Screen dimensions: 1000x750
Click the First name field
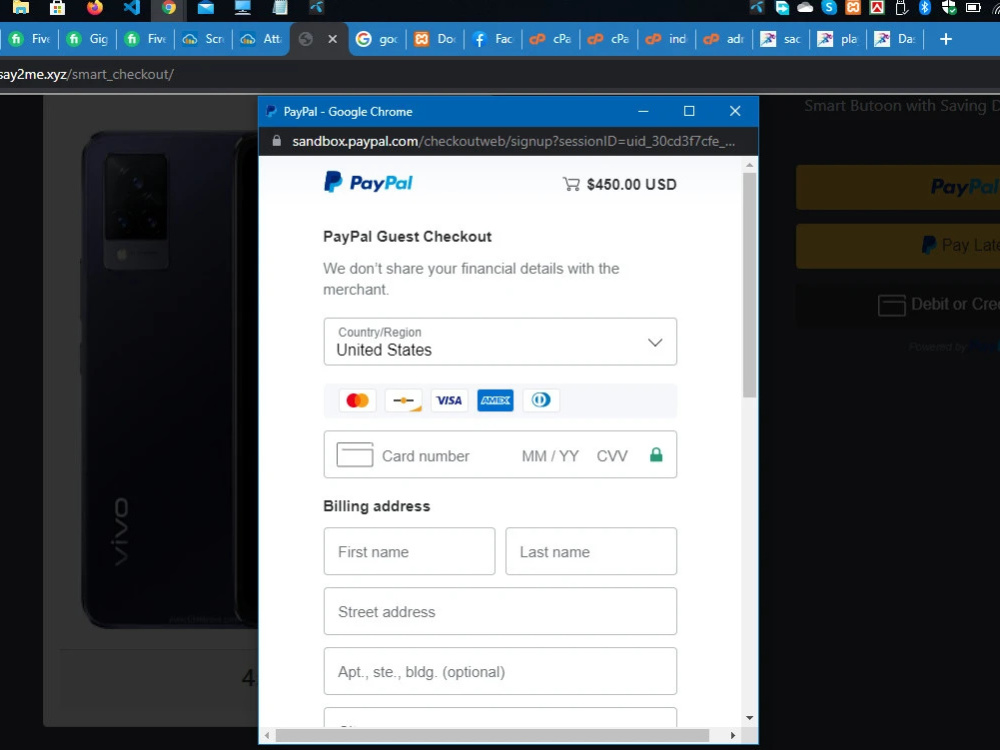[409, 551]
